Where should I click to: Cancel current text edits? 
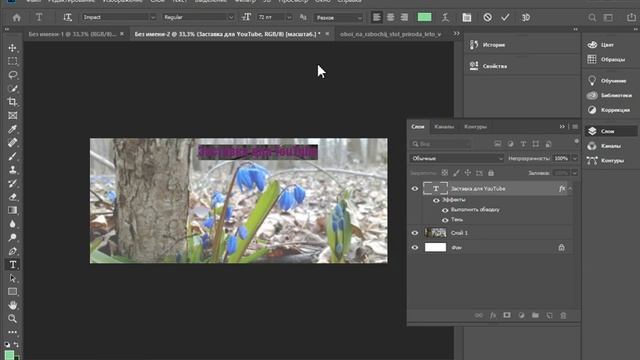[x=487, y=18]
